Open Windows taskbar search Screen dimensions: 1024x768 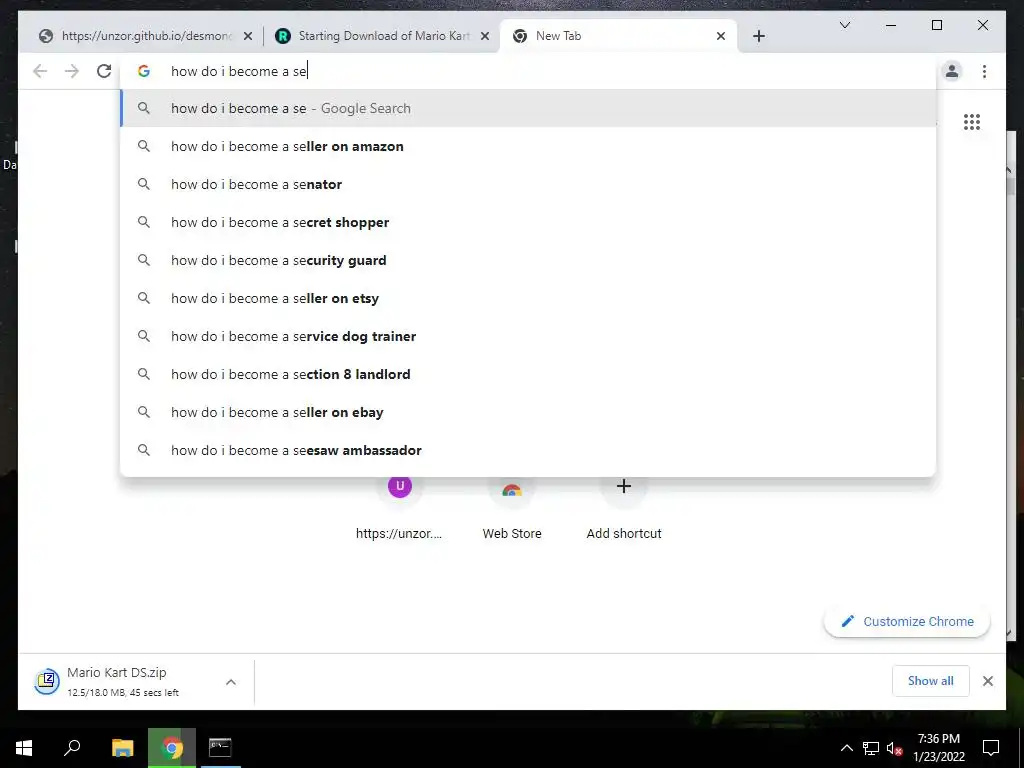(x=72, y=748)
